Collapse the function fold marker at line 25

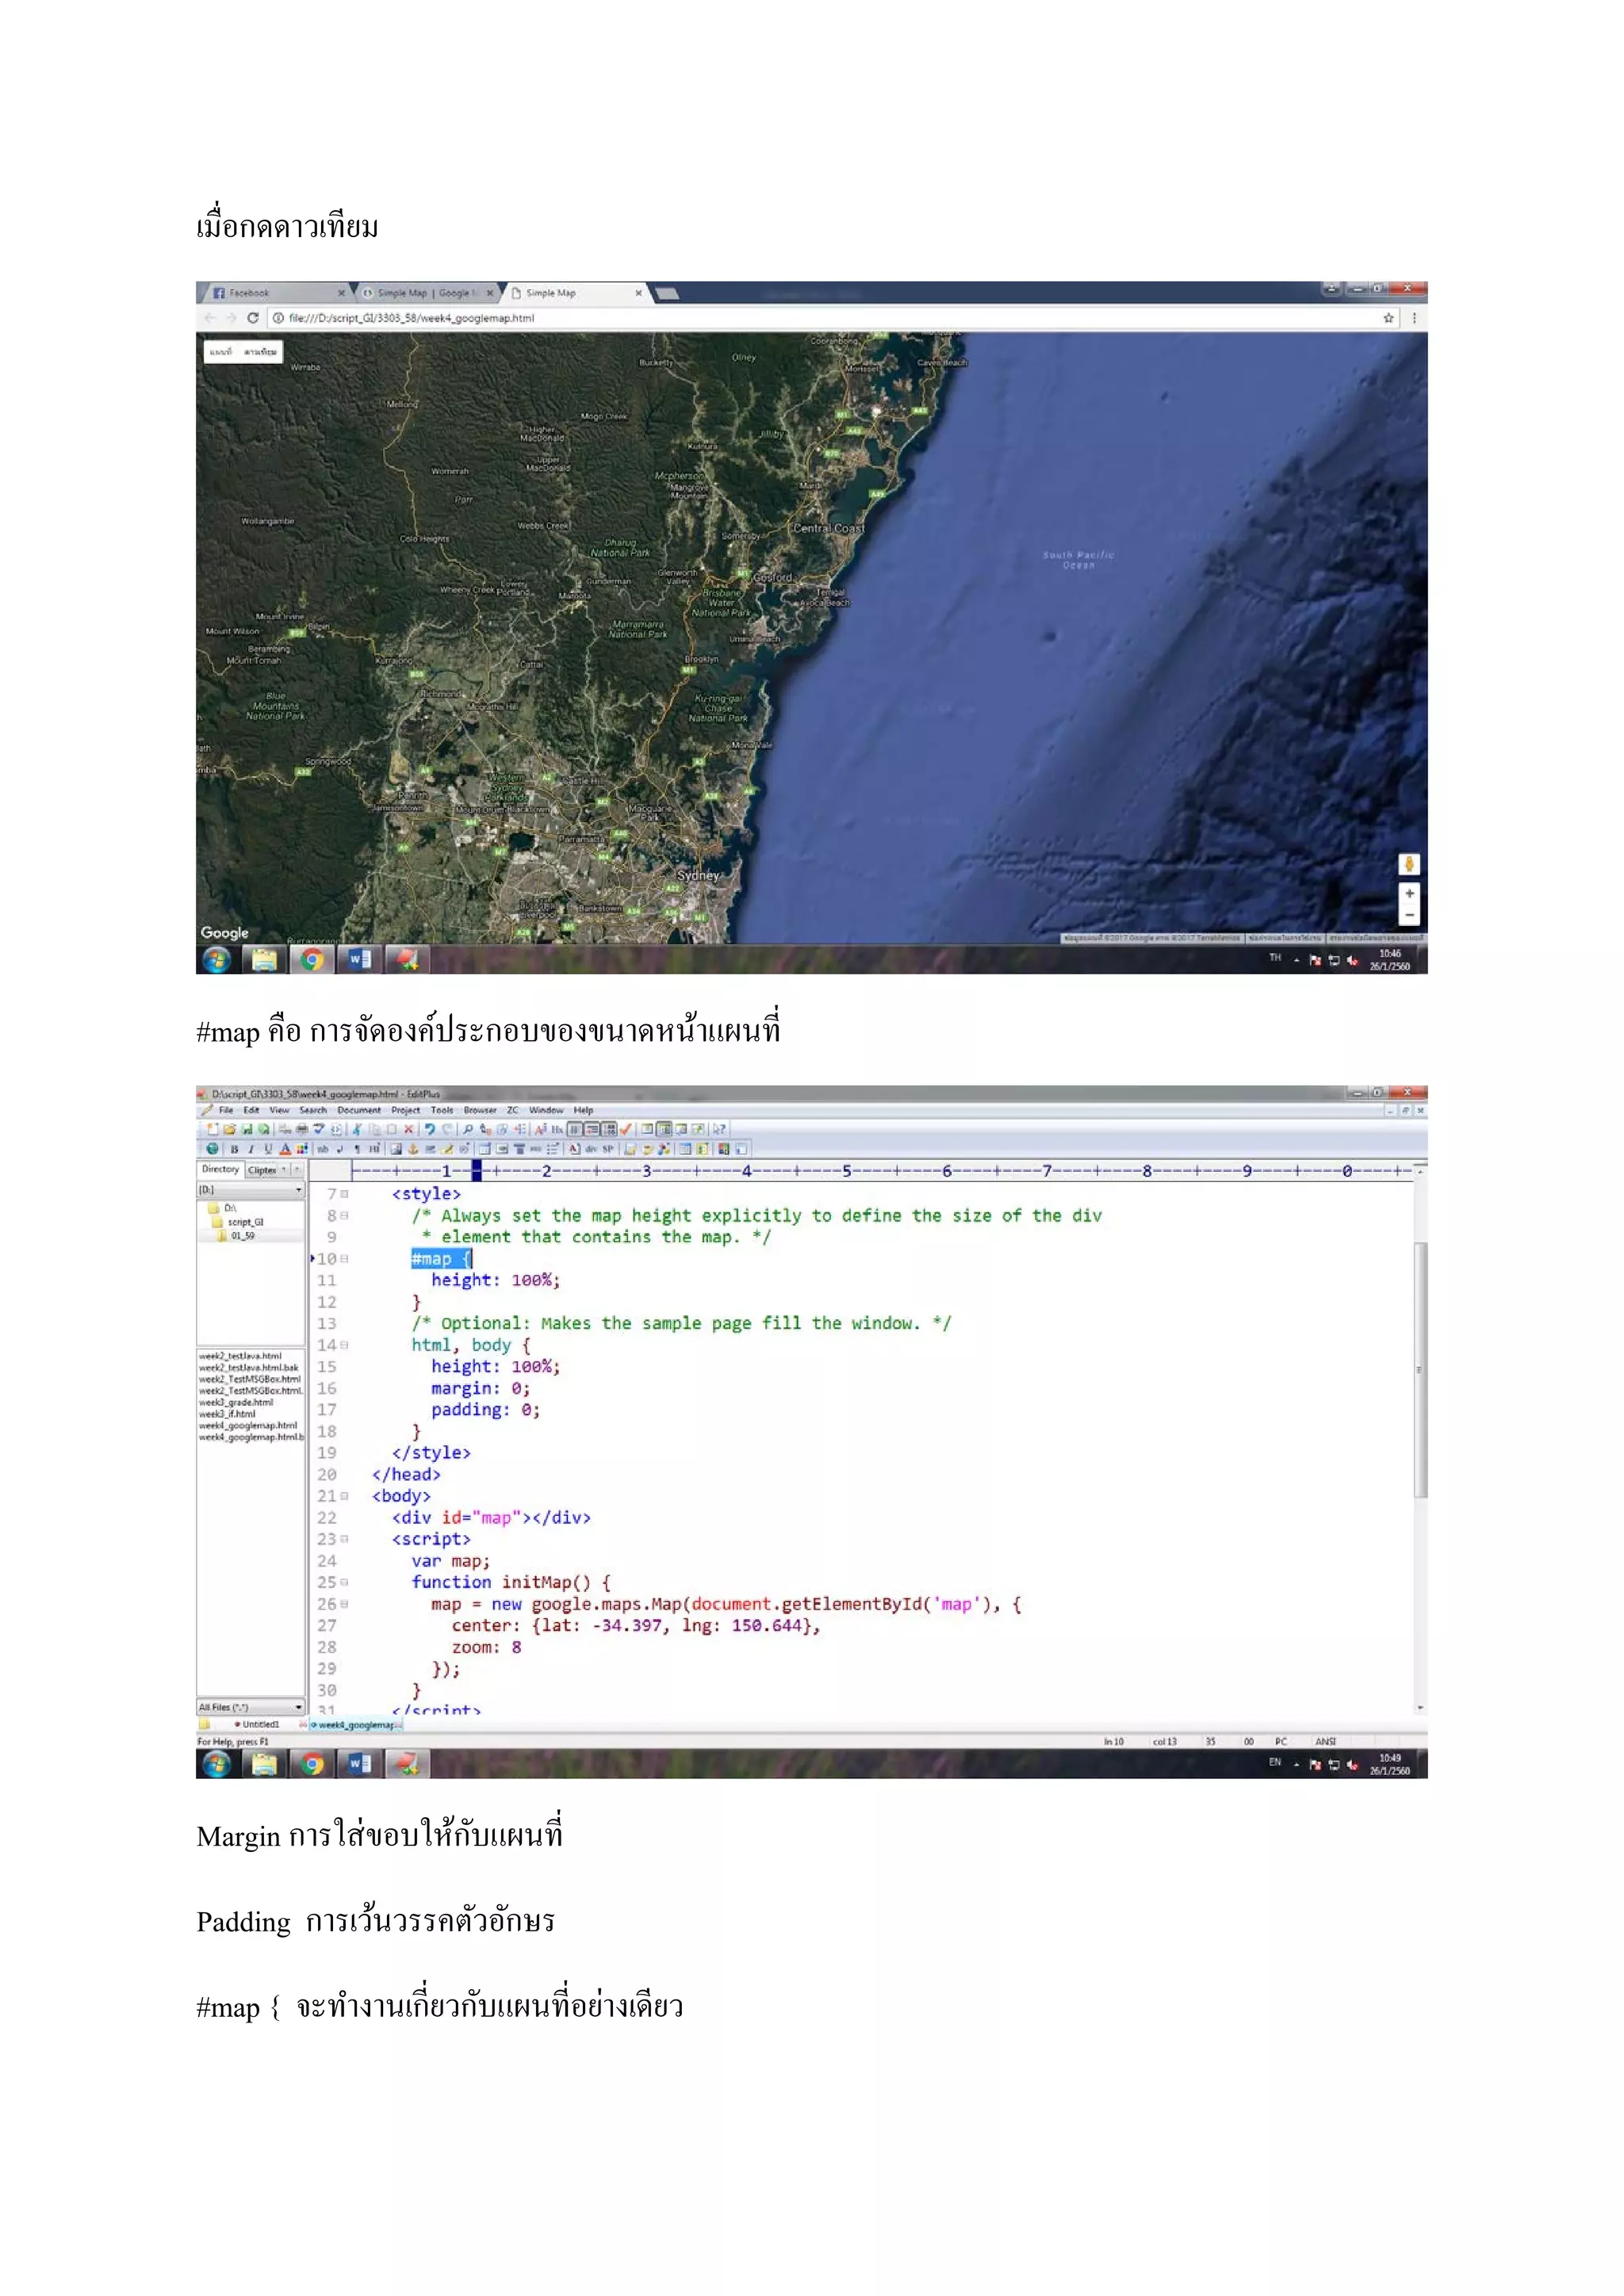(x=344, y=1582)
